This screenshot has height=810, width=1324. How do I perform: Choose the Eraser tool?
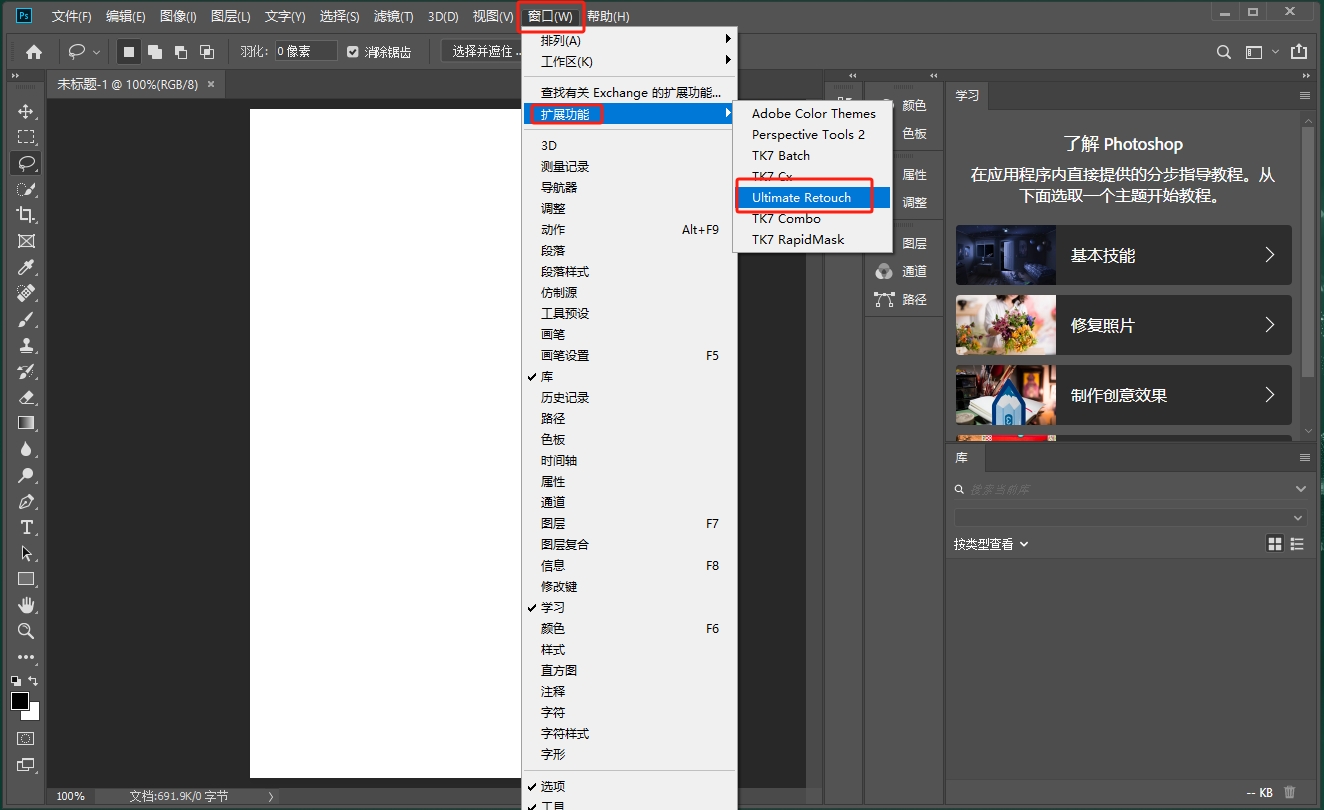(26, 397)
